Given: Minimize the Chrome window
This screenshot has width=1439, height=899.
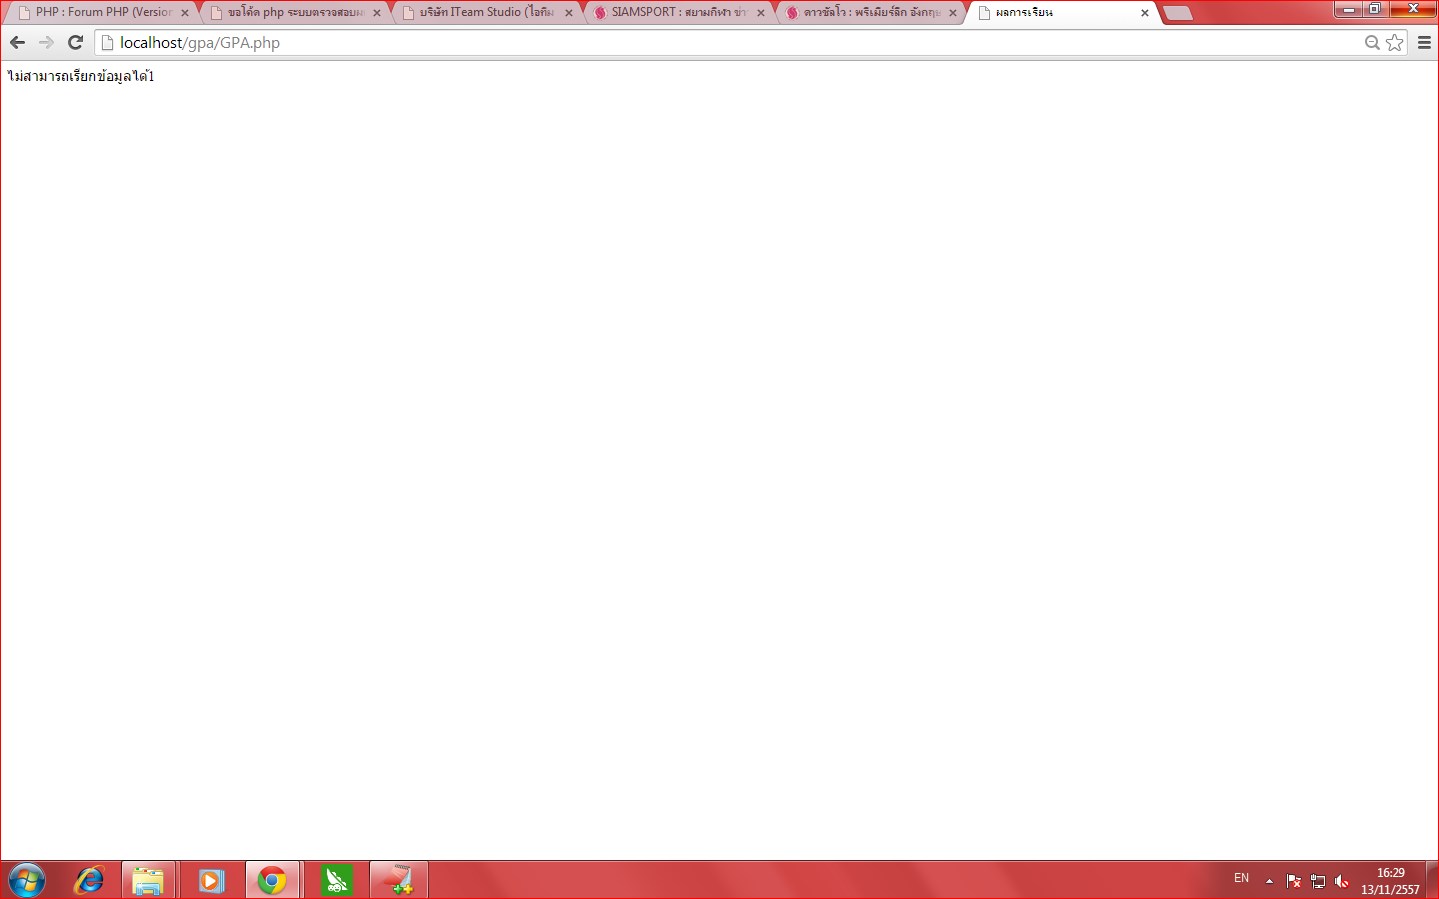Looking at the screenshot, I should tap(1349, 9).
